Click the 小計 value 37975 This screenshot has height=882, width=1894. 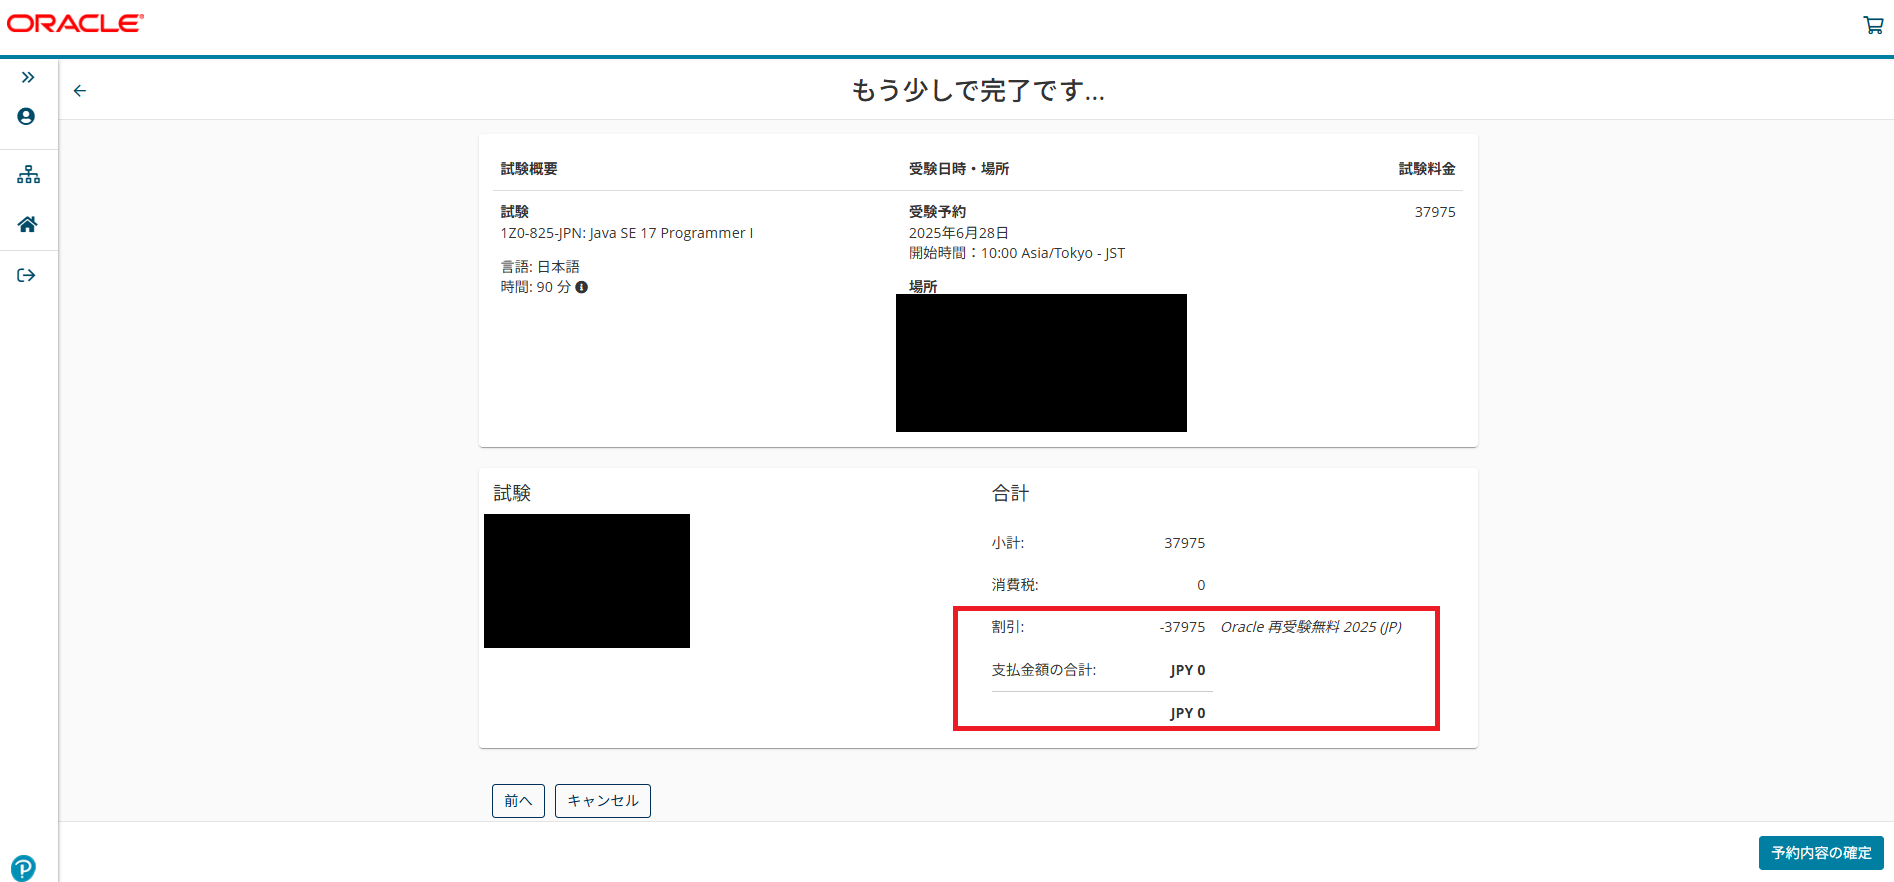pyautogui.click(x=1185, y=543)
